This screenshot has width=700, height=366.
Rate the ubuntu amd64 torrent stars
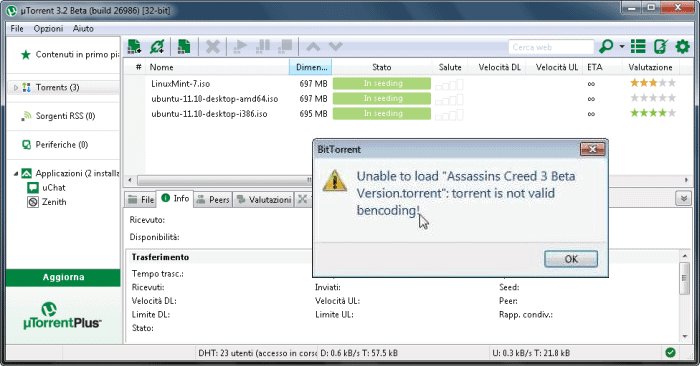coord(653,98)
